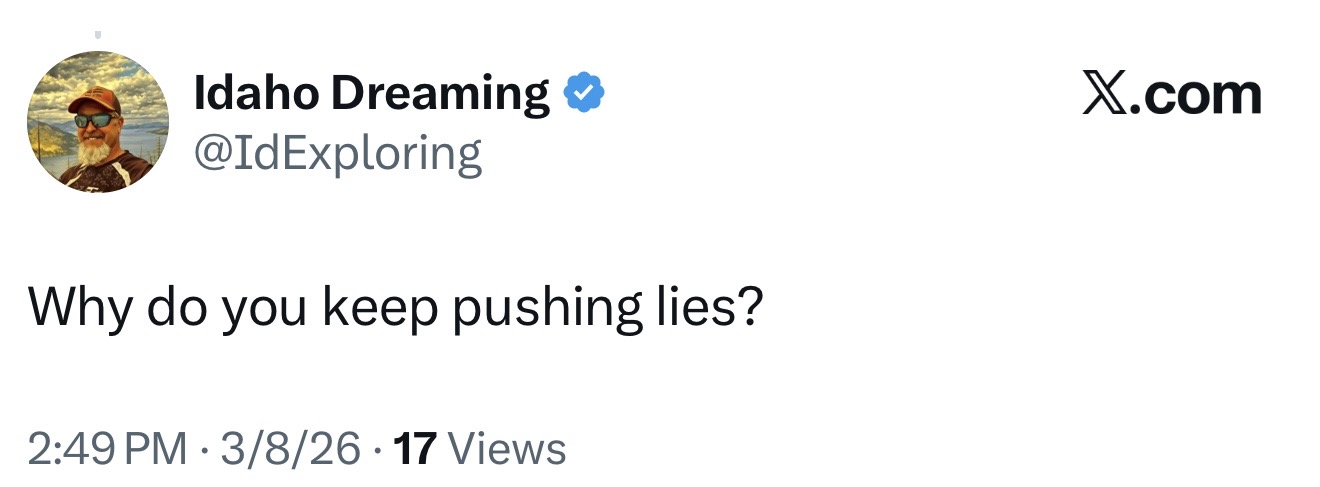Click the "Views" label
Screen dimensions: 1320x487
[x=507, y=449]
